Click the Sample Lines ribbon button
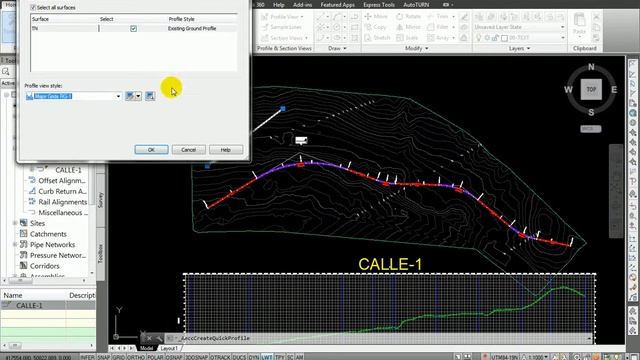The width and height of the screenshot is (640, 360). 281,27
